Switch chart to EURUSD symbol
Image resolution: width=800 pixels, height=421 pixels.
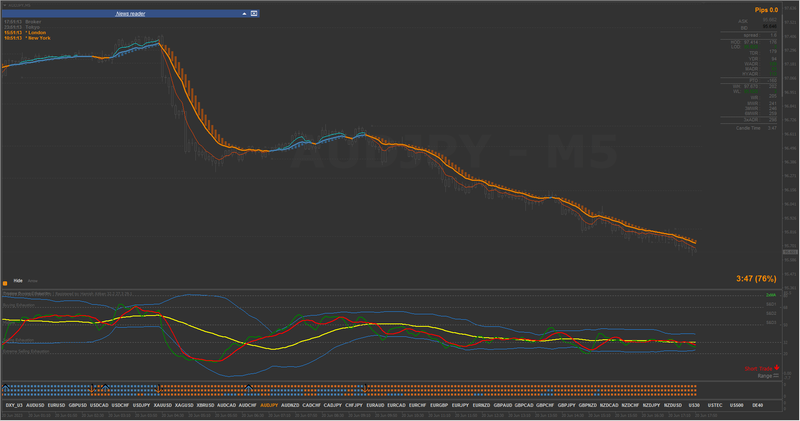coord(57,405)
